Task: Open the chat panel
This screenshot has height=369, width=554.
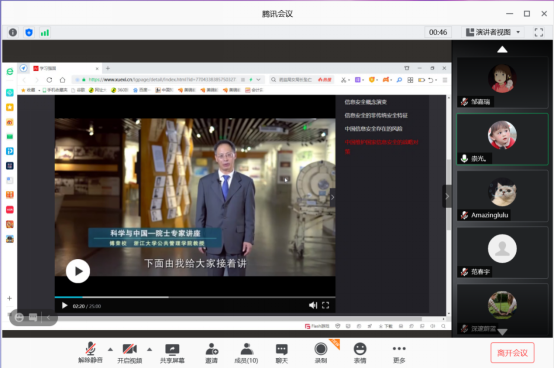Action: point(282,353)
